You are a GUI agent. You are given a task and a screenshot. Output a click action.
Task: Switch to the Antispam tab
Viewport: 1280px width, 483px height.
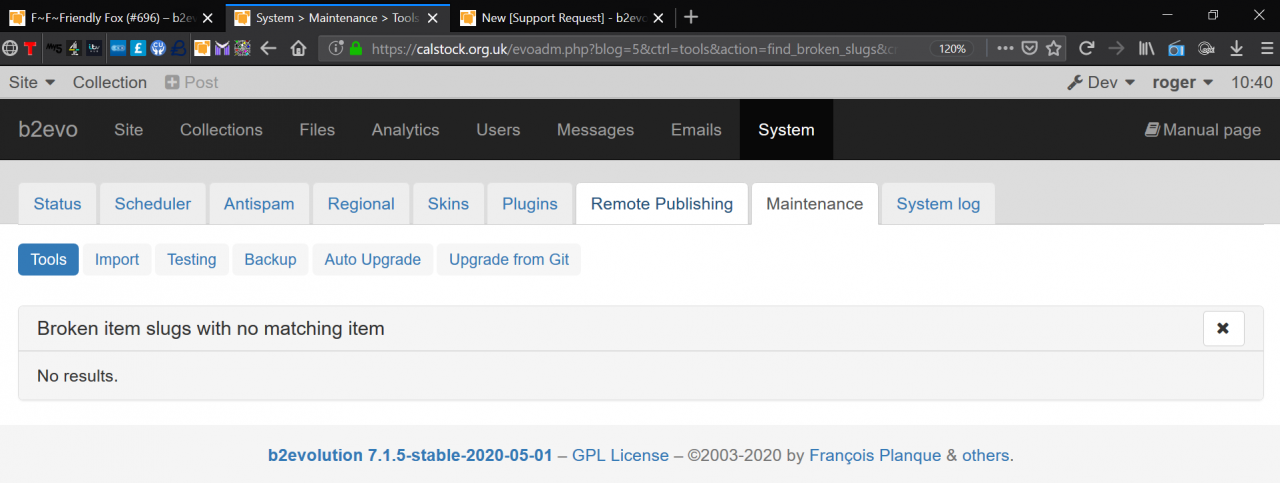pos(259,203)
